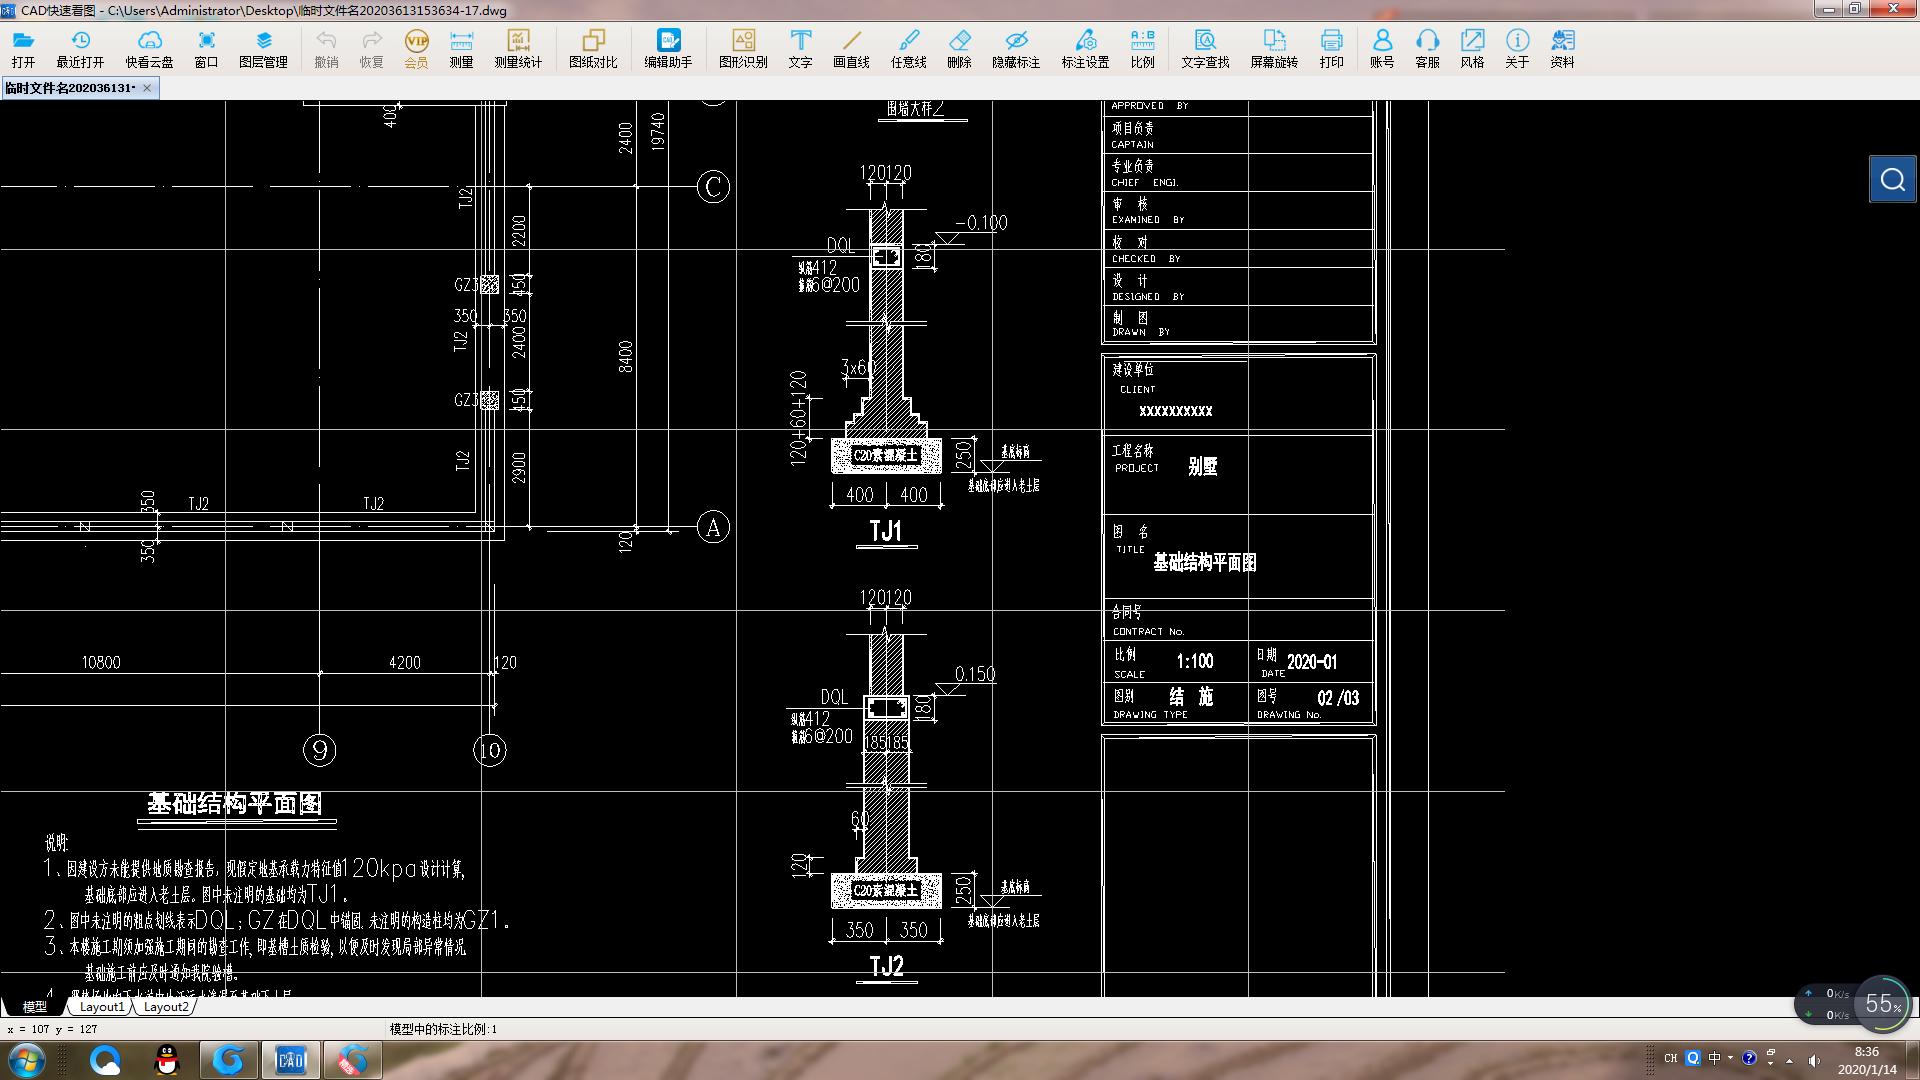Click the 打开 open file icon
1920x1080 pixels.
(x=23, y=47)
